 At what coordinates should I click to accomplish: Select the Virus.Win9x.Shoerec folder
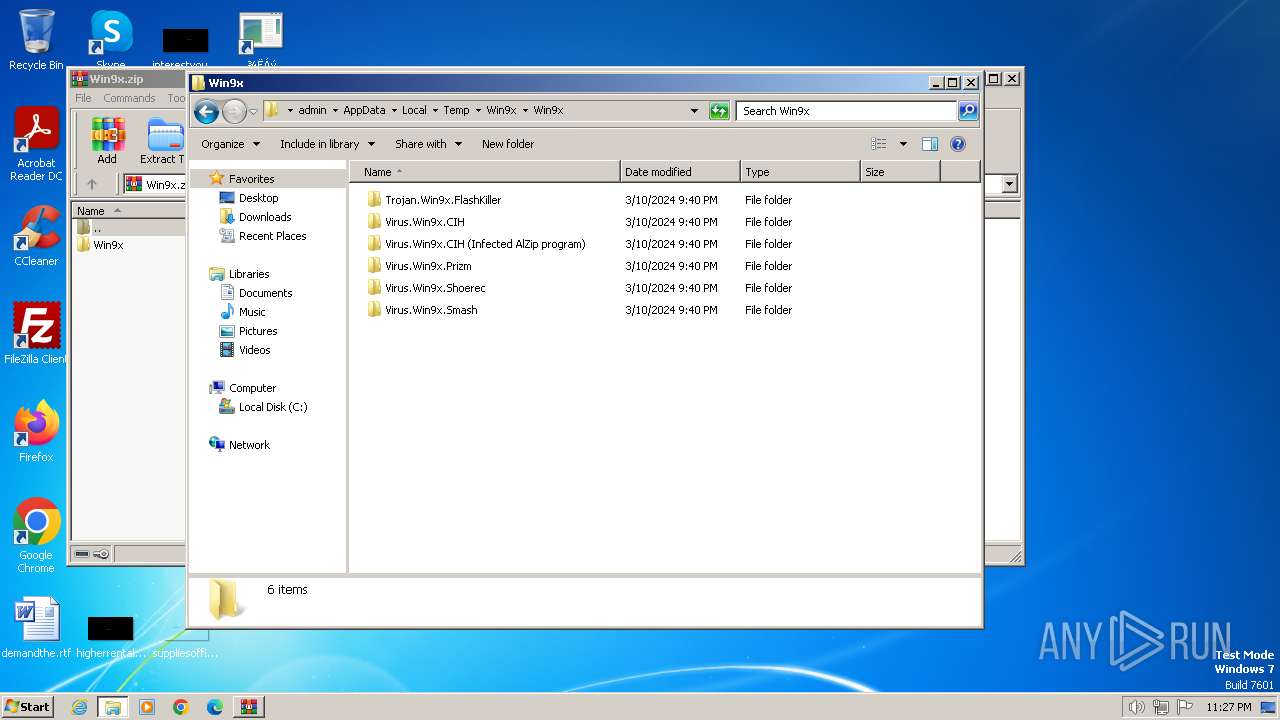[426, 288]
